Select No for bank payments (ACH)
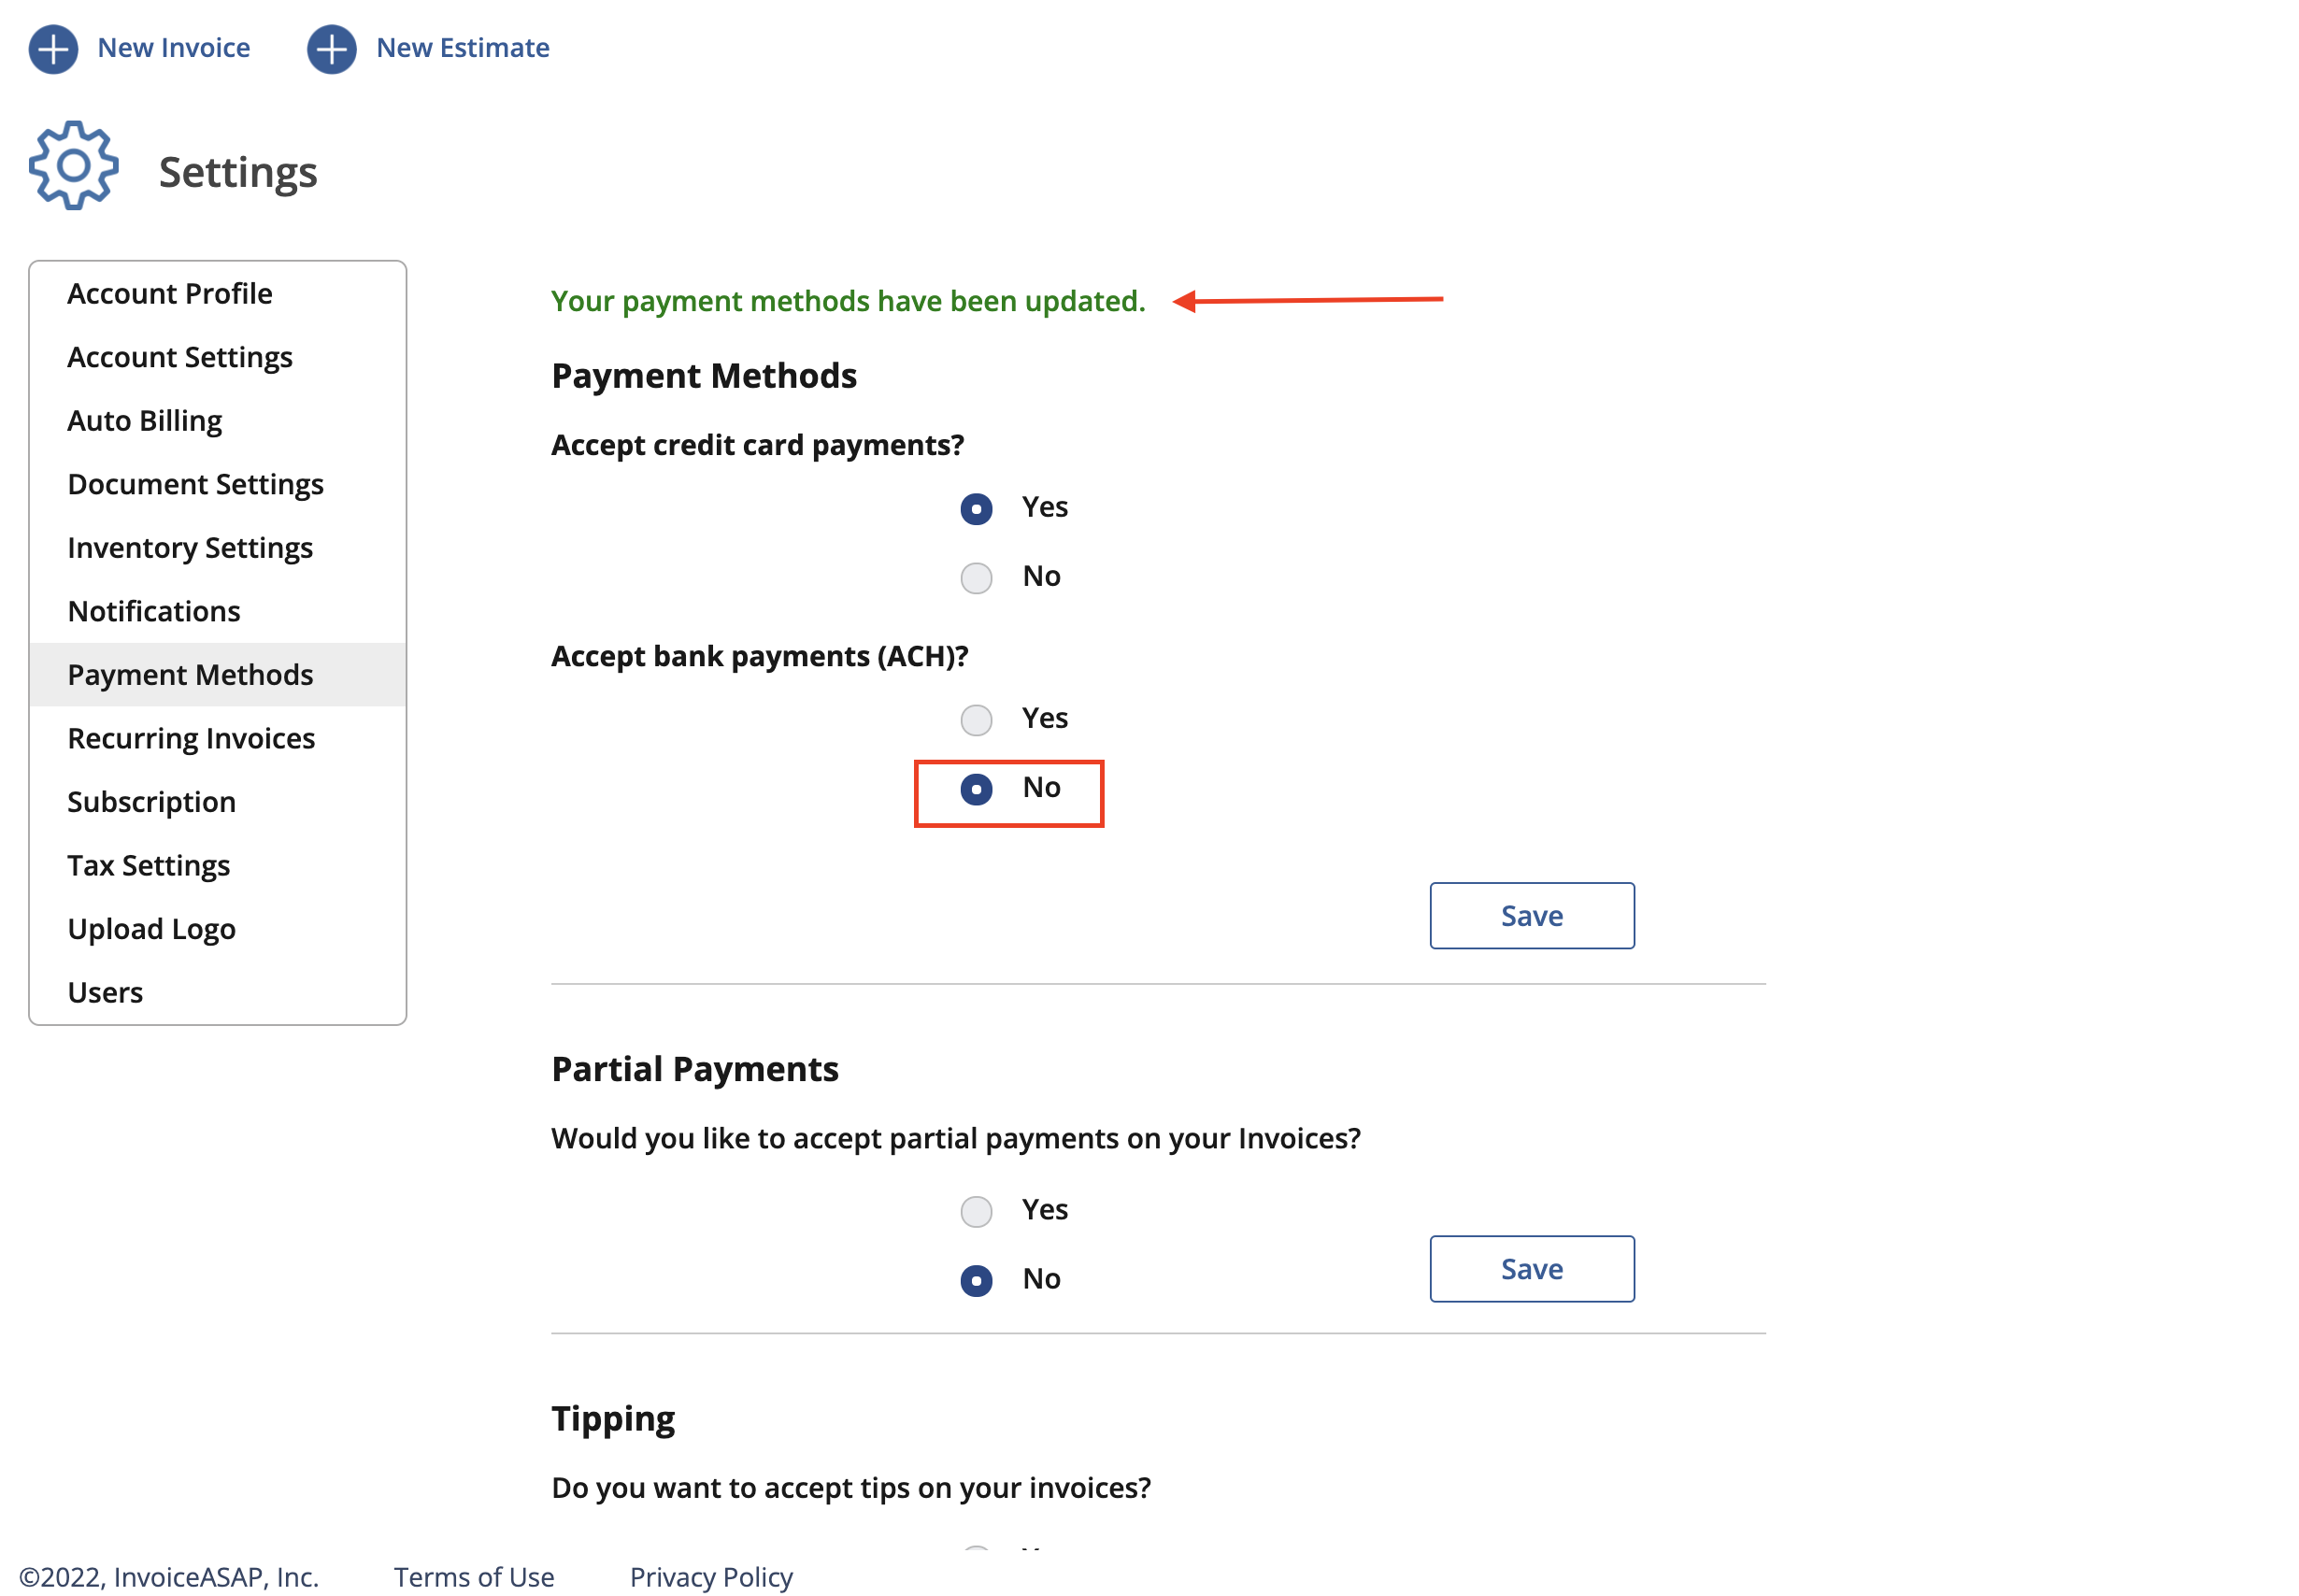Viewport: 2299px width, 1596px height. [x=976, y=789]
